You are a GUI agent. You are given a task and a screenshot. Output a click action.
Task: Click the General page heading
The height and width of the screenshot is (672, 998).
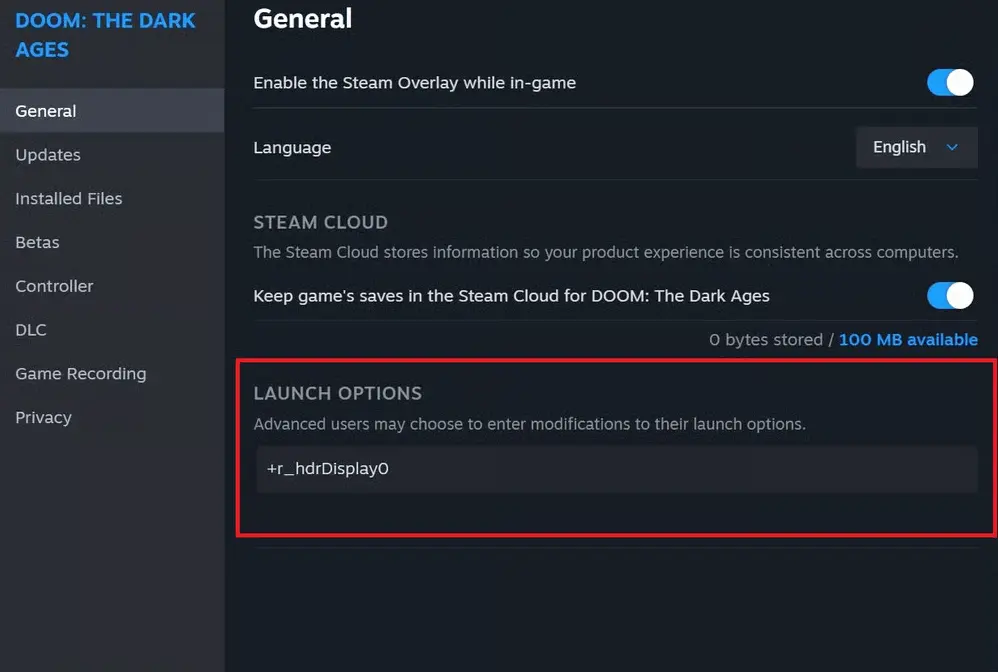[x=302, y=18]
